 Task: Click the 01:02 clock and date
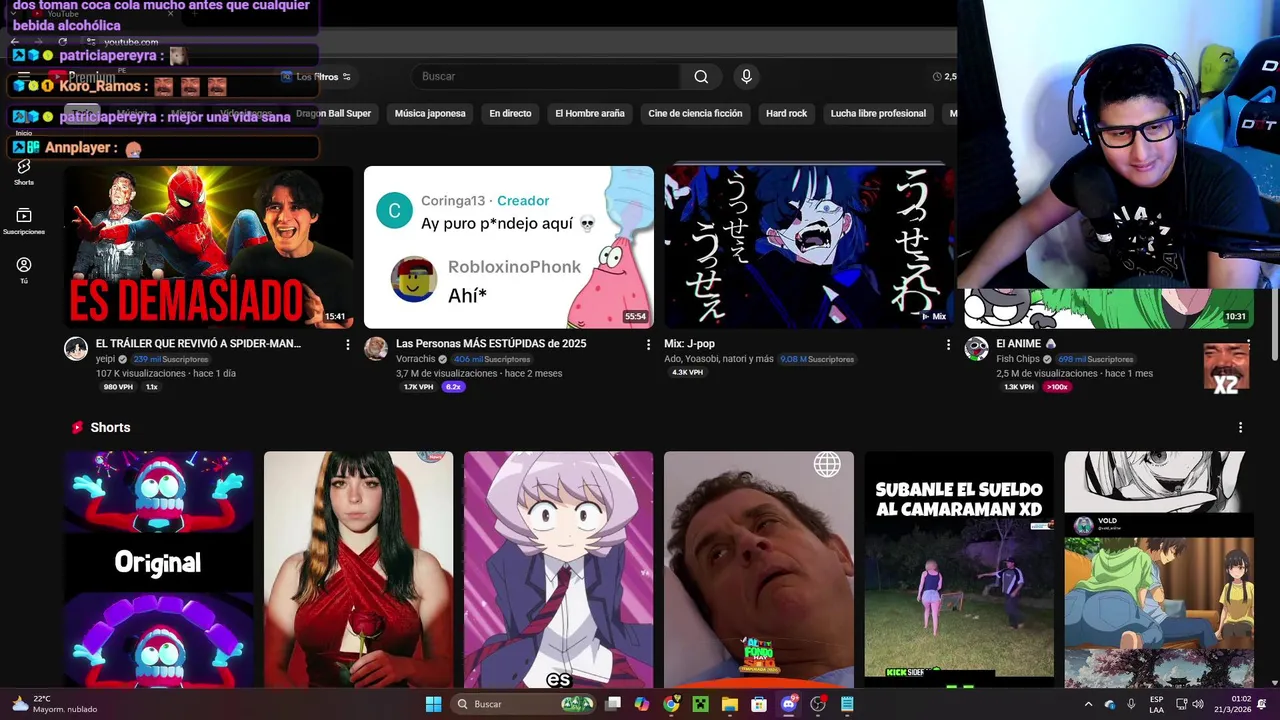pyautogui.click(x=1234, y=704)
